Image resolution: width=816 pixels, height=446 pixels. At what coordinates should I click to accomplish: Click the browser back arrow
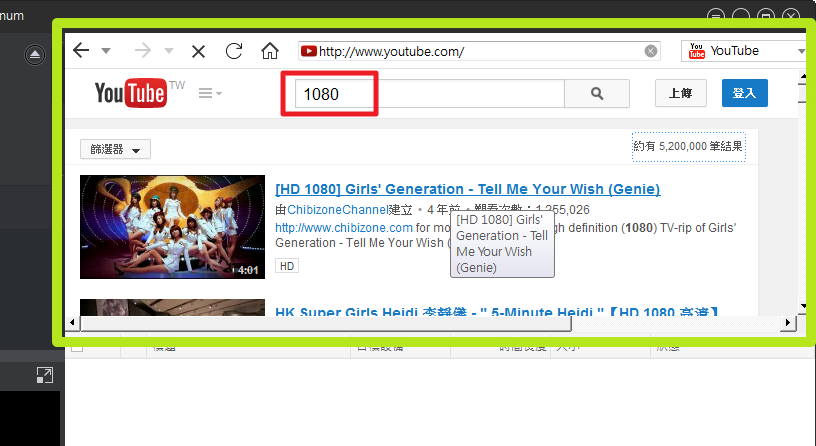[81, 51]
